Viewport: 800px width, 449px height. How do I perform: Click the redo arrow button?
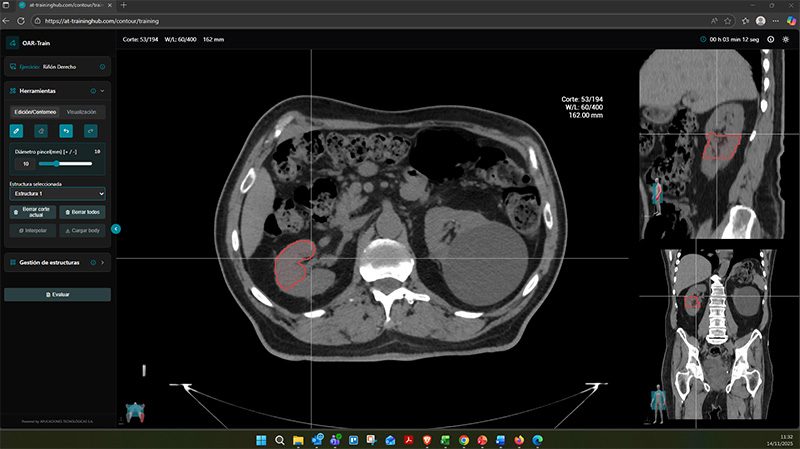point(91,130)
